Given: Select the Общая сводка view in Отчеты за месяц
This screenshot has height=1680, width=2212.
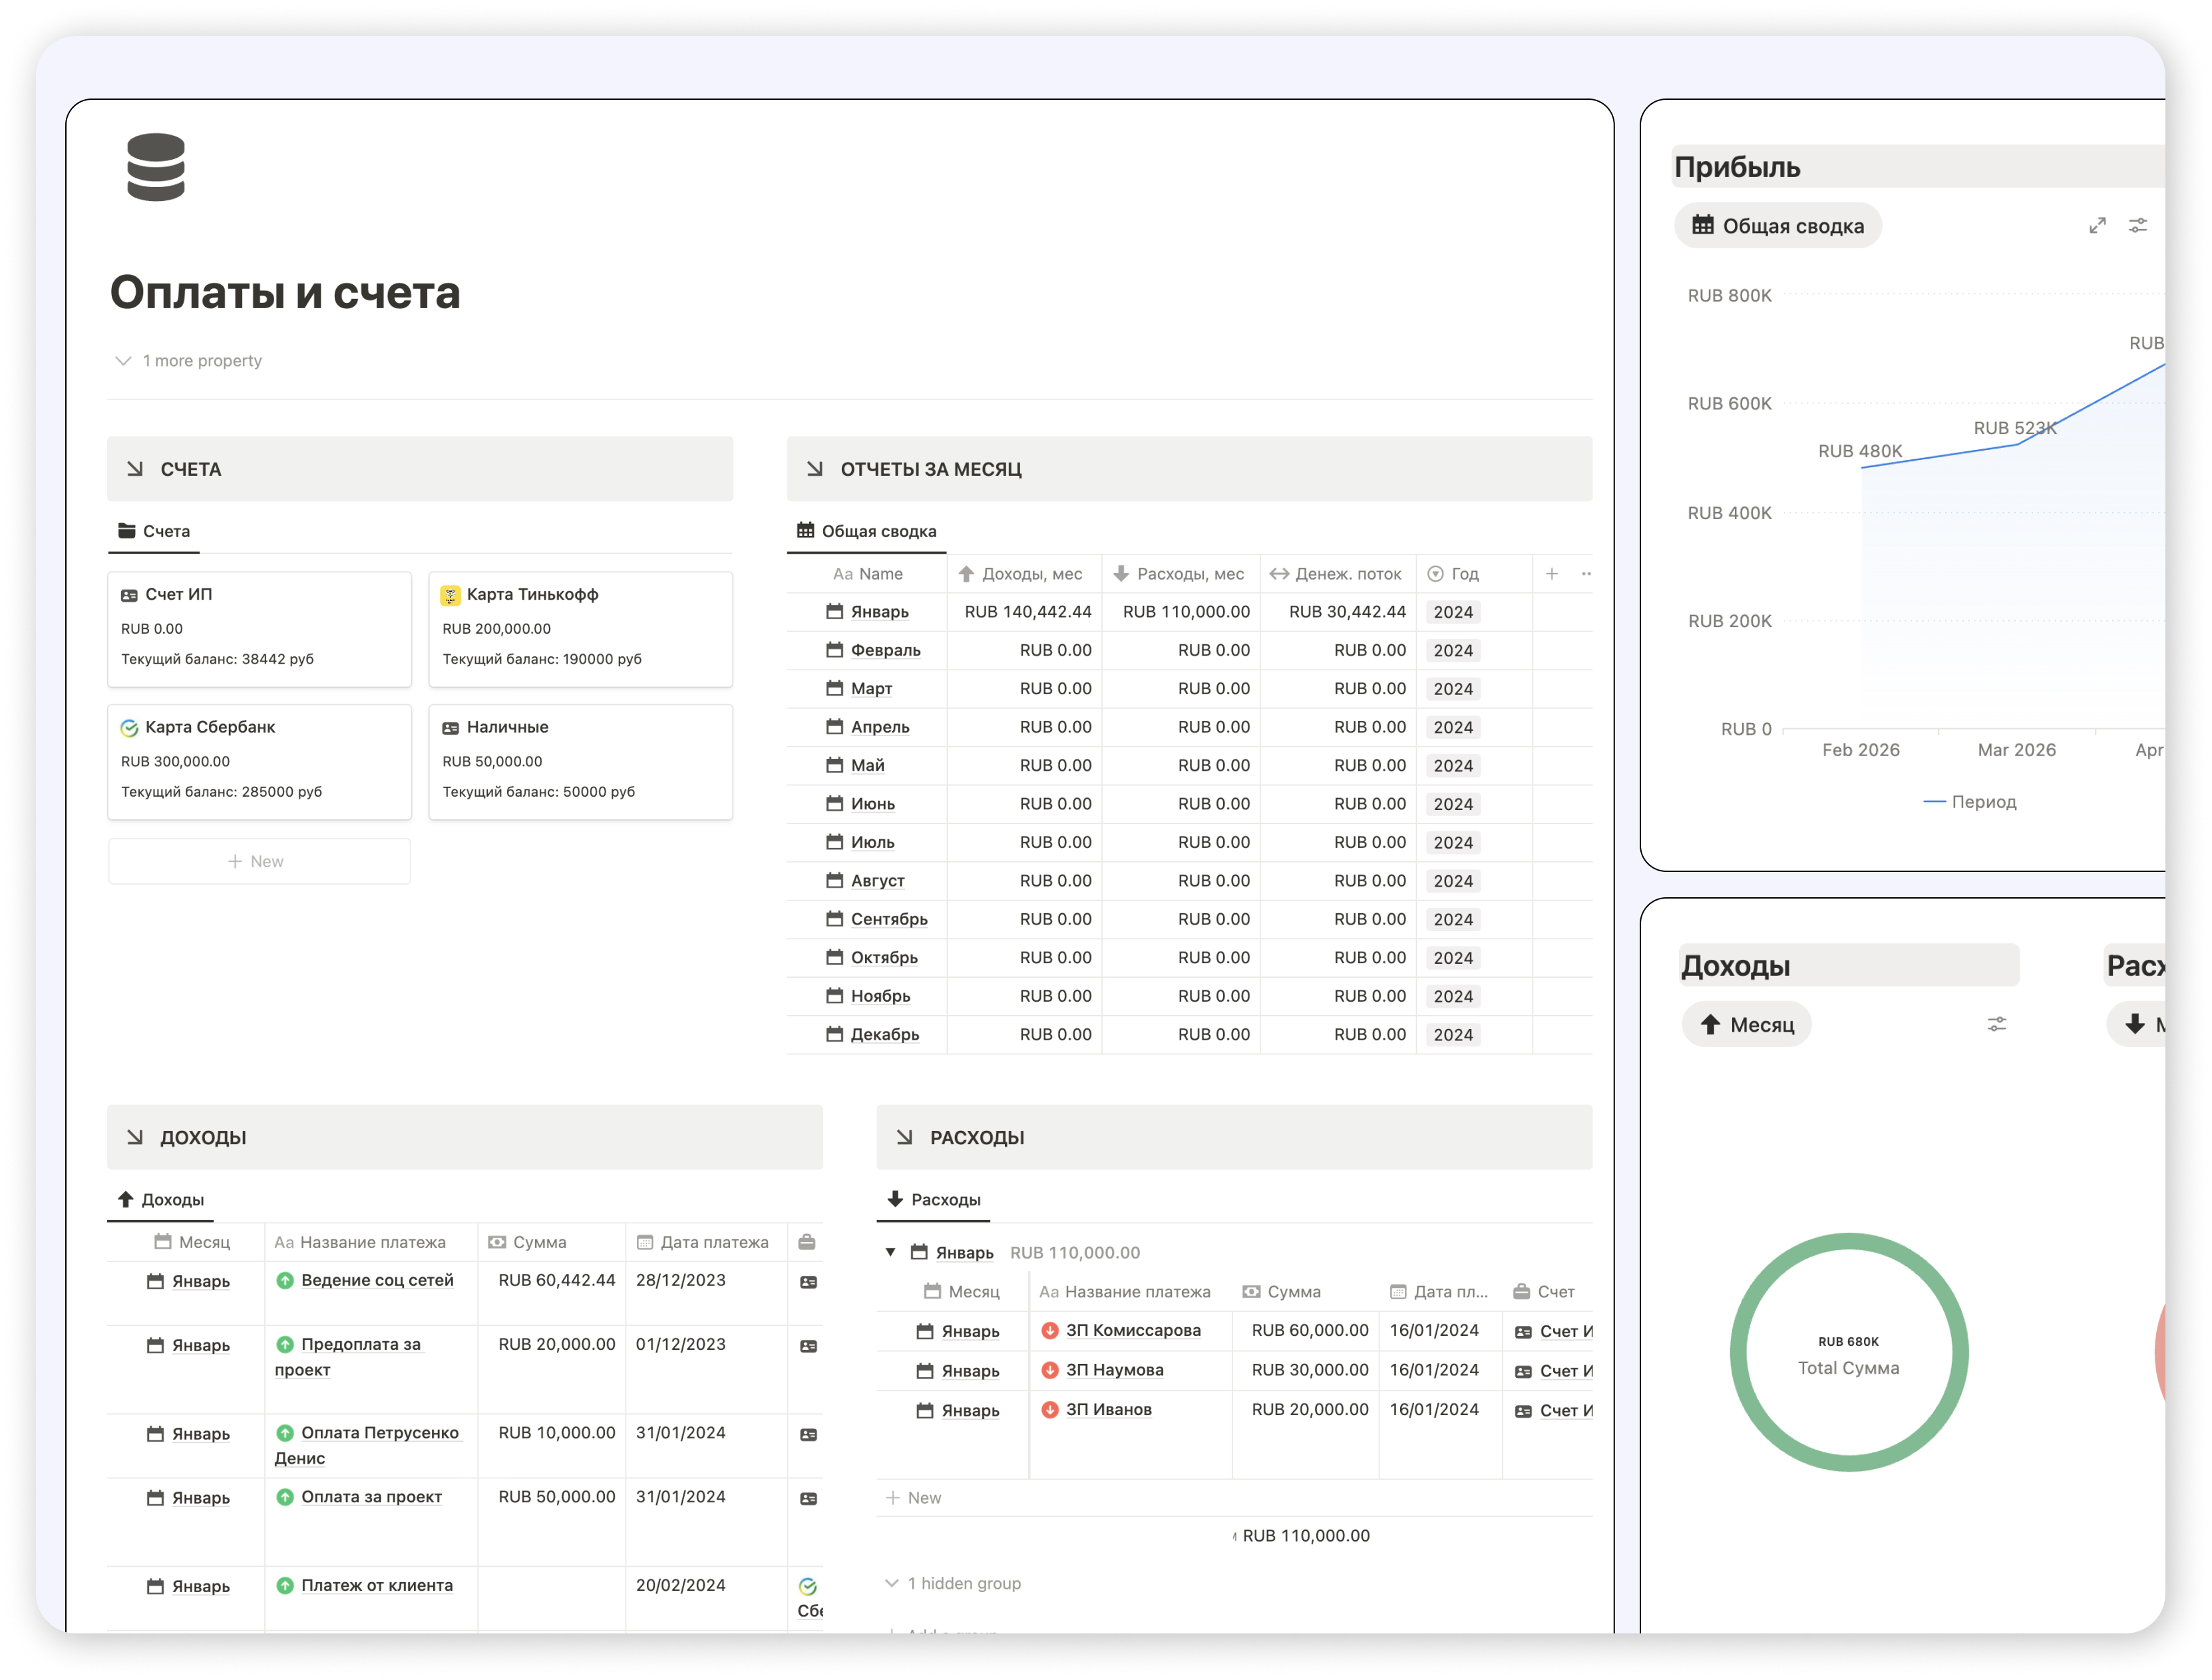Looking at the screenshot, I should coord(866,531).
